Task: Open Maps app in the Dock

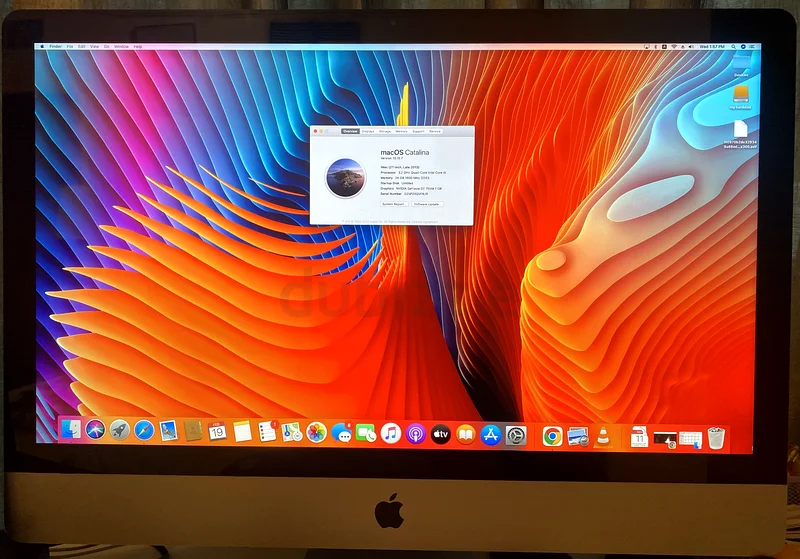Action: [292, 433]
